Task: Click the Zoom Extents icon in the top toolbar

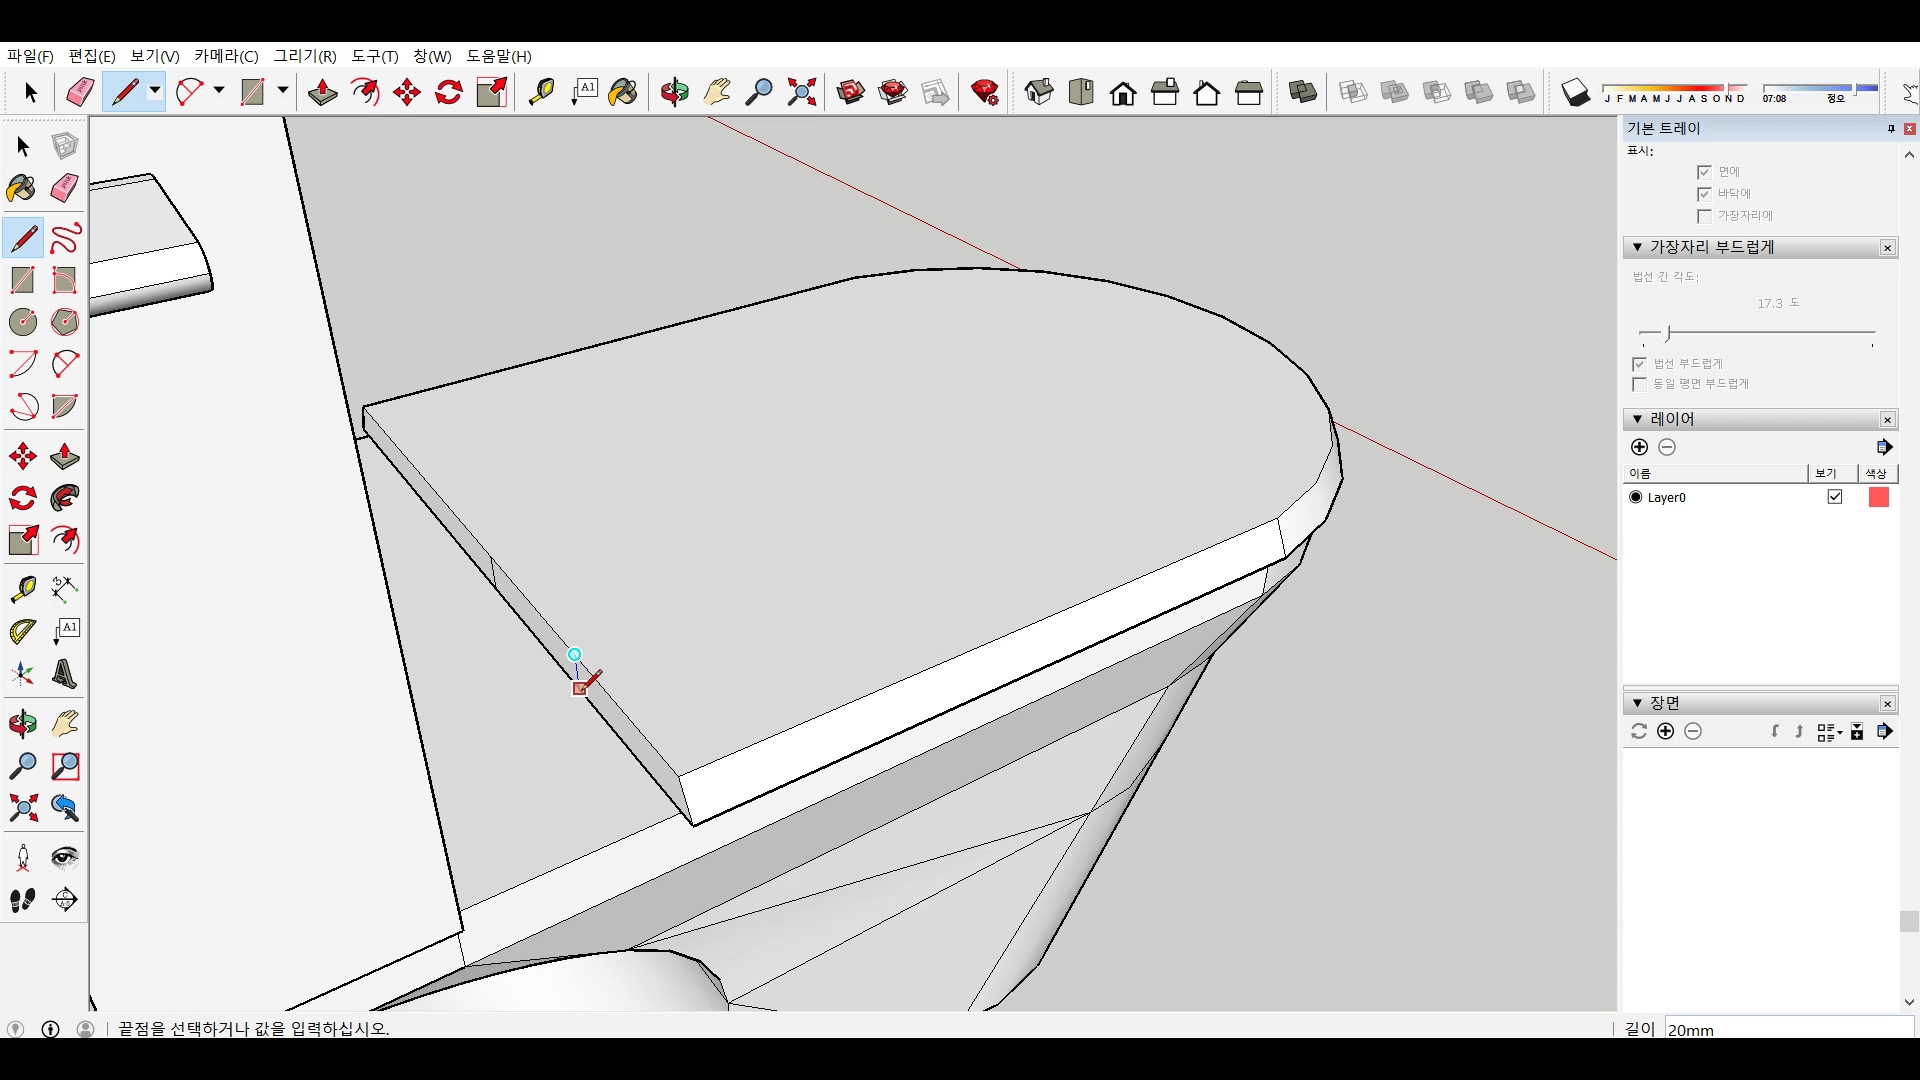Action: [802, 93]
